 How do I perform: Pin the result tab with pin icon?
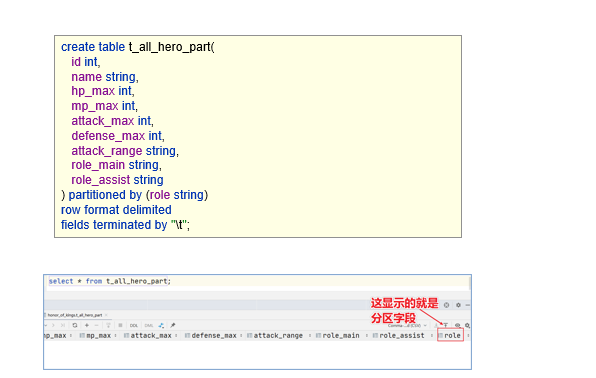tap(173, 326)
